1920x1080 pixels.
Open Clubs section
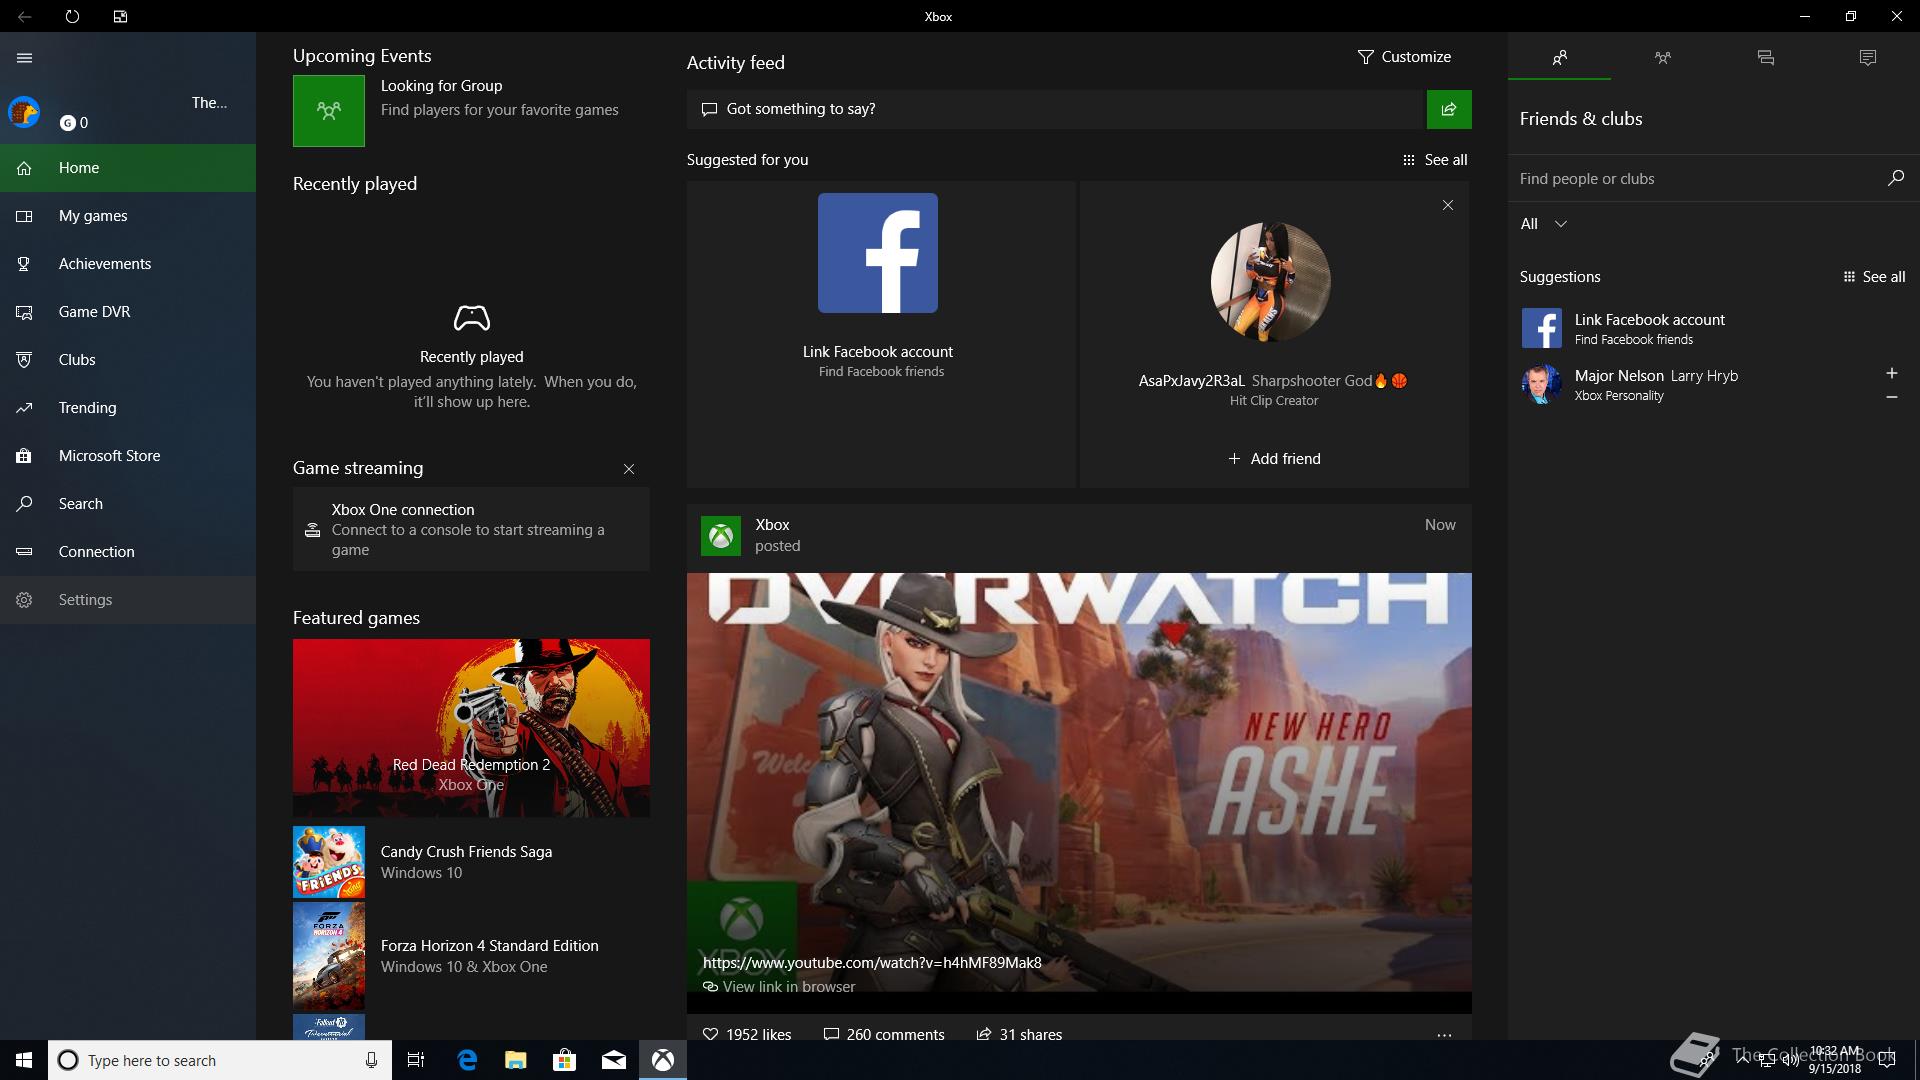128,360
